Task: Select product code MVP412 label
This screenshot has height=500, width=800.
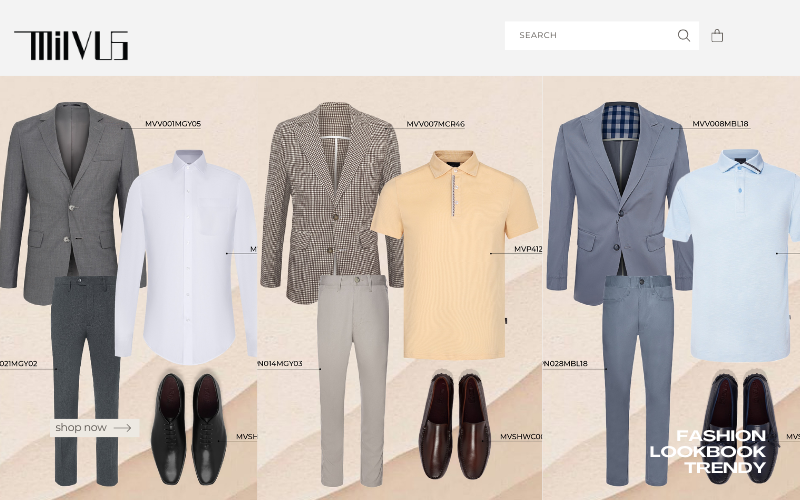Action: pyautogui.click(x=528, y=249)
